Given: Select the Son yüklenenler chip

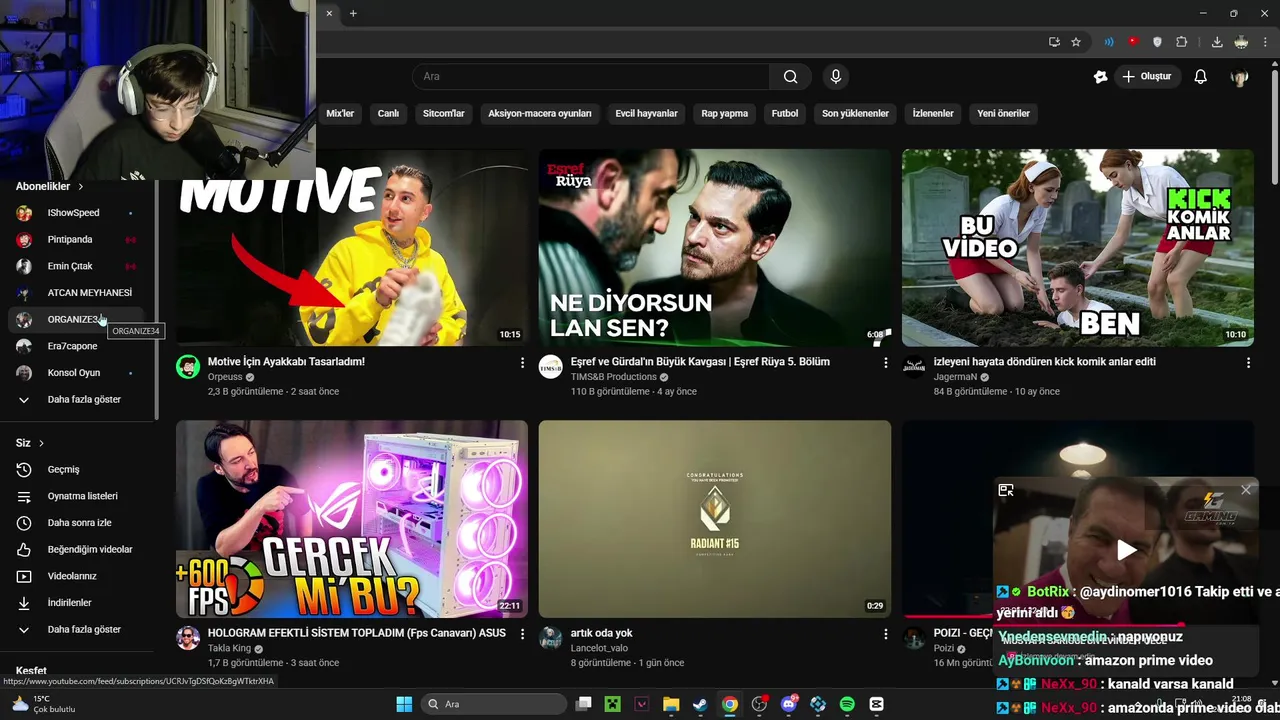Looking at the screenshot, I should click(x=855, y=113).
